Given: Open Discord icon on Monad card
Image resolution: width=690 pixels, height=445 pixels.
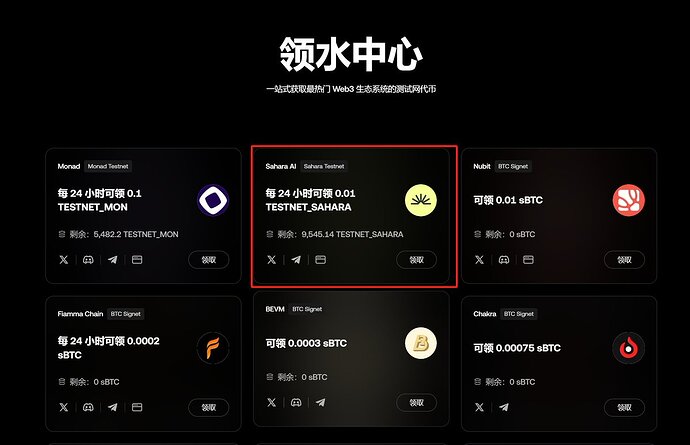Looking at the screenshot, I should pyautogui.click(x=88, y=260).
